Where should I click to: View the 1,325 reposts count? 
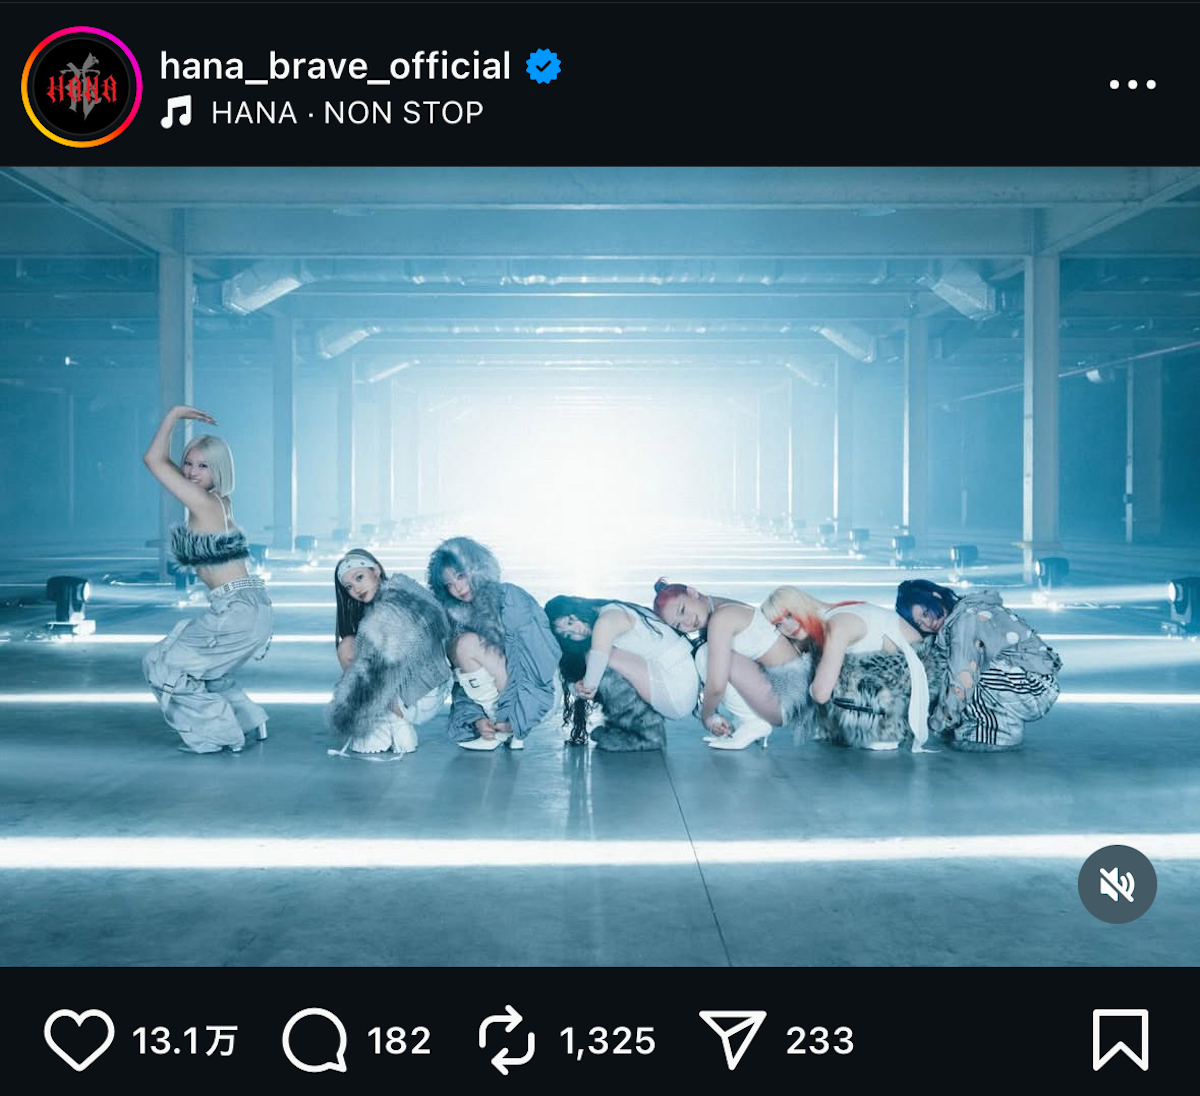click(x=607, y=1041)
